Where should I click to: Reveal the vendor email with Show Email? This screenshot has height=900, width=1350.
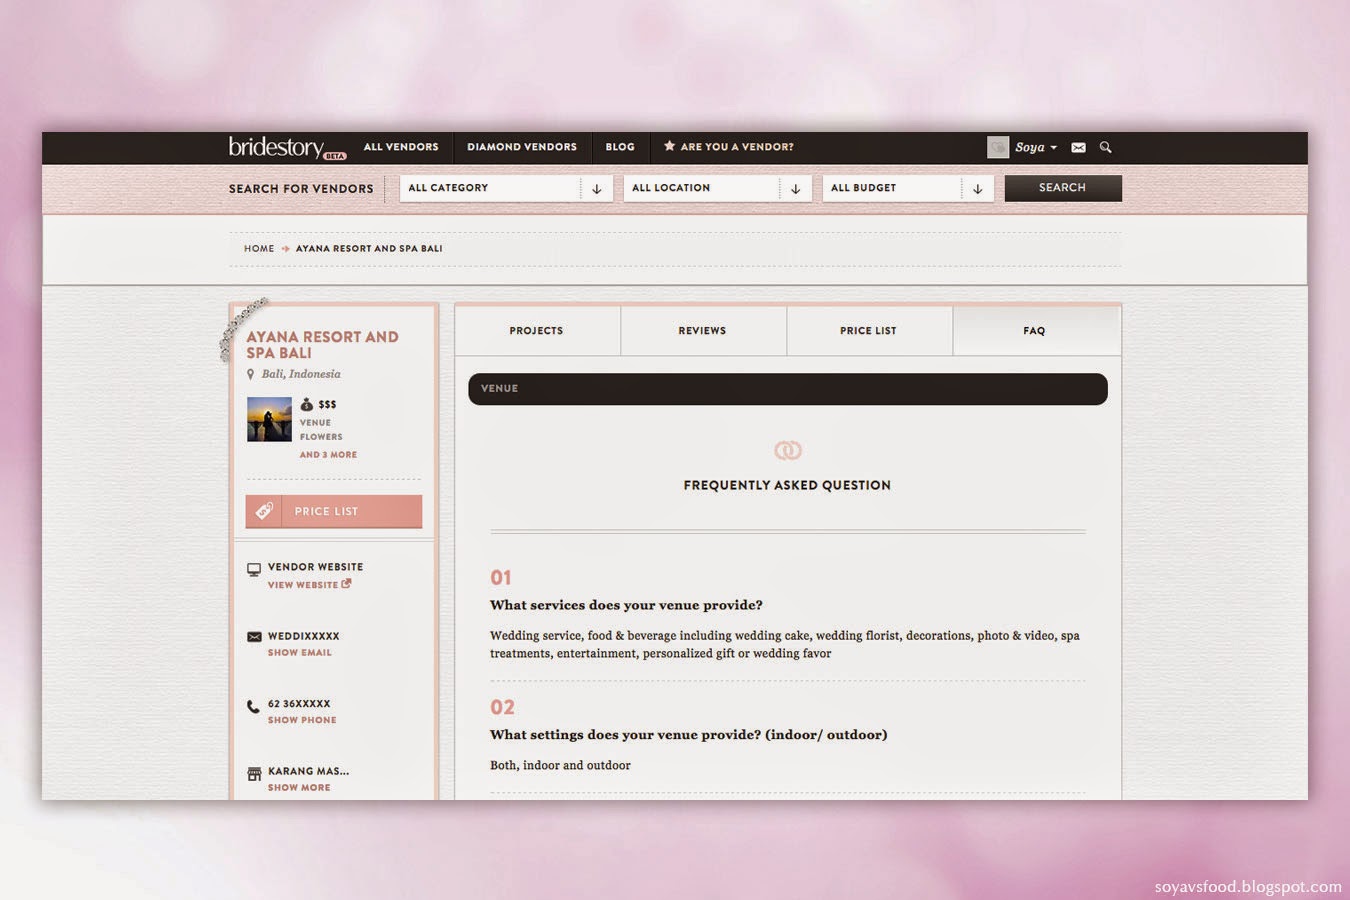coord(300,653)
